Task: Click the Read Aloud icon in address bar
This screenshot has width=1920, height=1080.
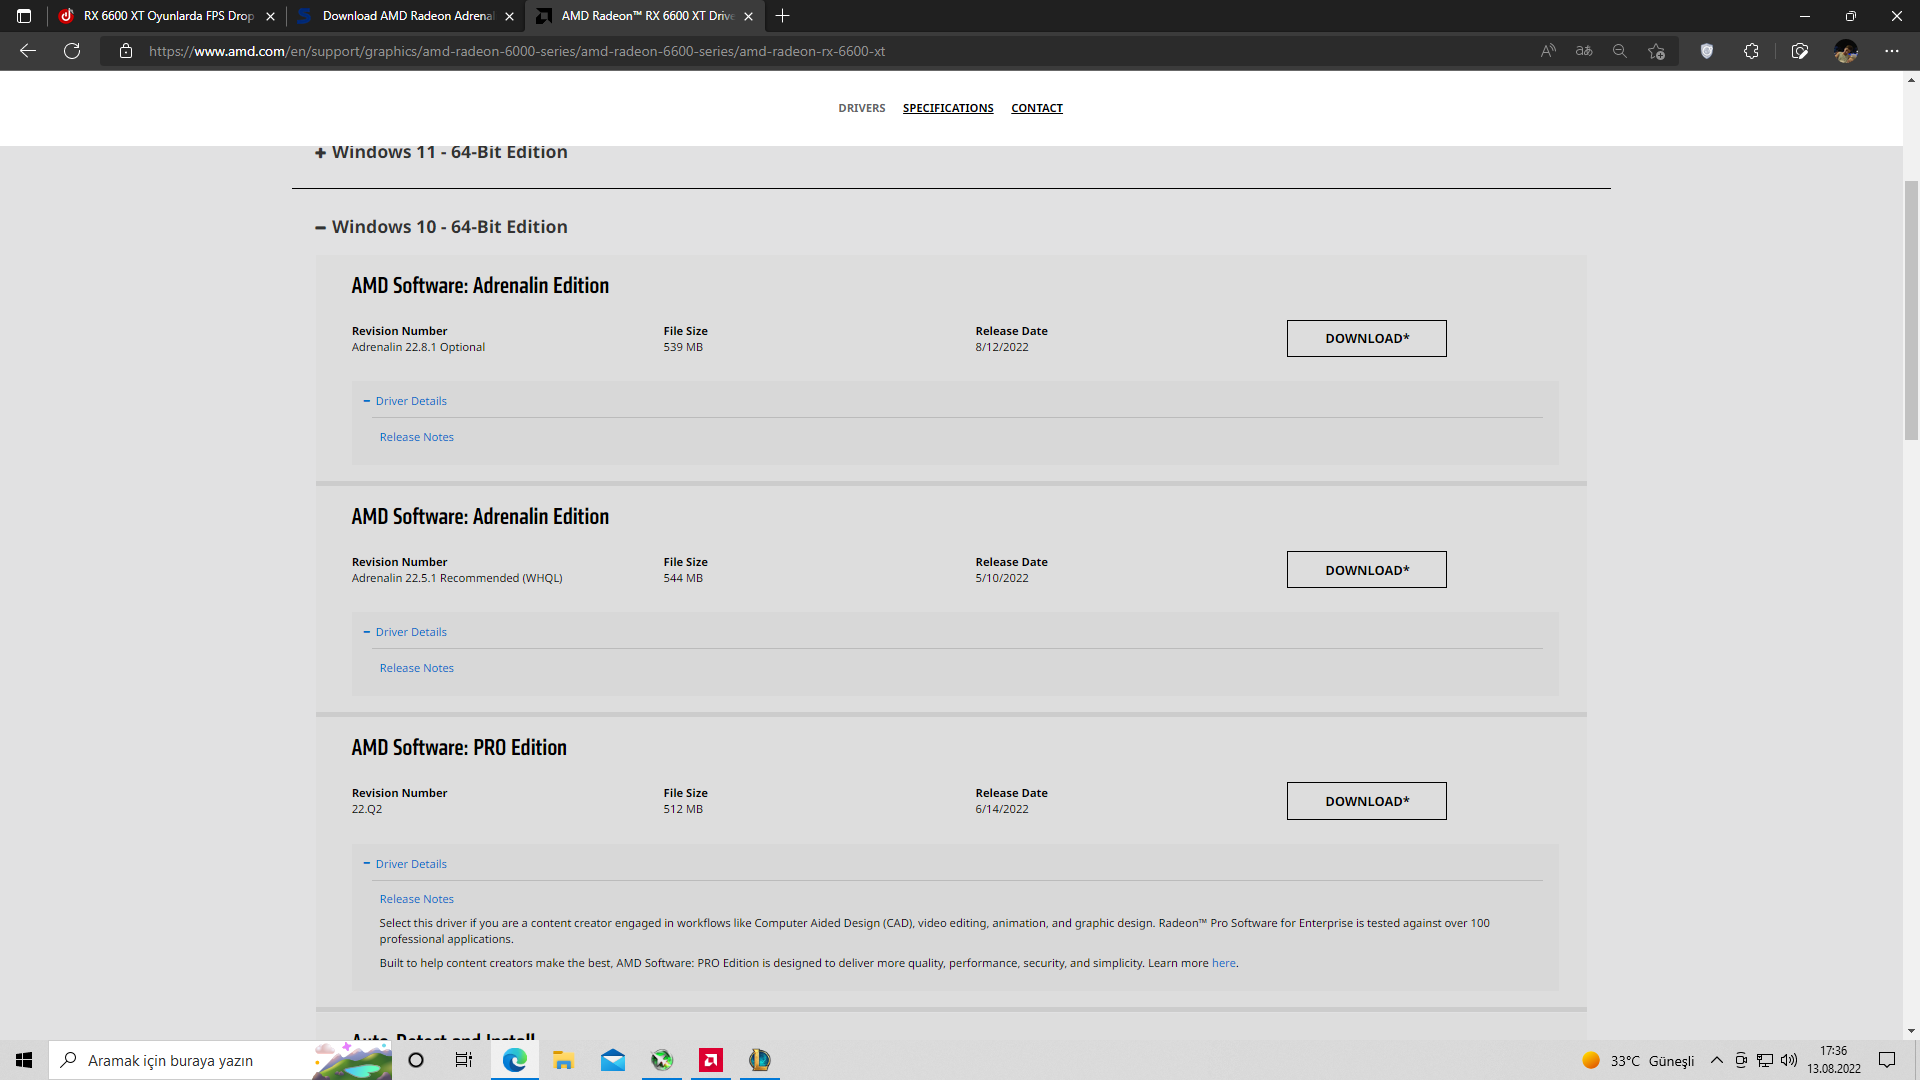Action: 1548,51
